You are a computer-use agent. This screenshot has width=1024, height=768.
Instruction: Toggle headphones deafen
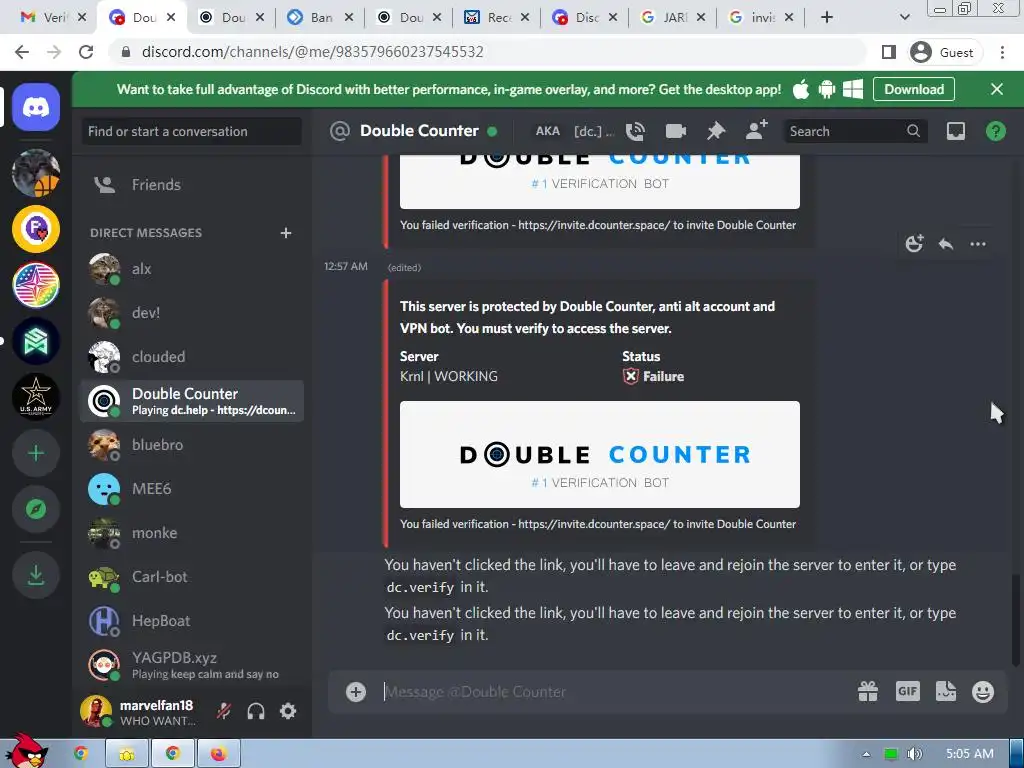pyautogui.click(x=256, y=711)
